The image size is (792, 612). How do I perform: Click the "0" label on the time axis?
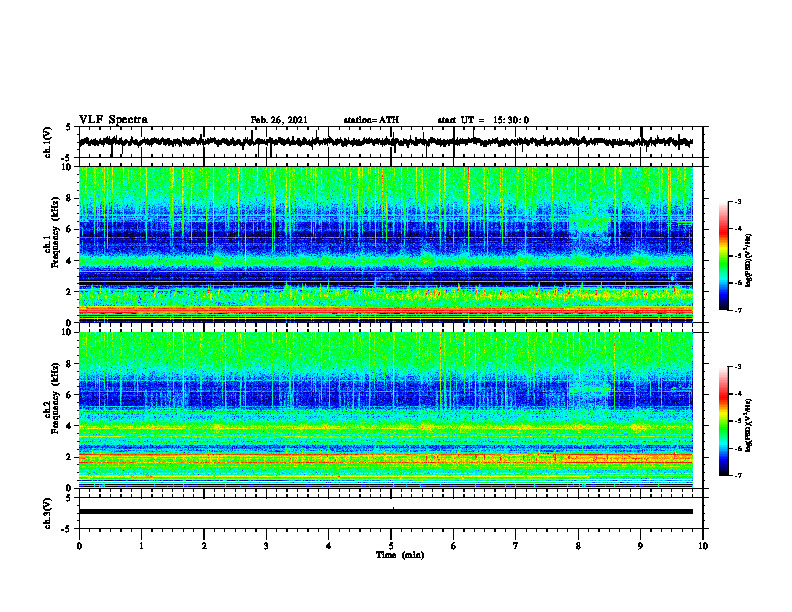point(79,546)
